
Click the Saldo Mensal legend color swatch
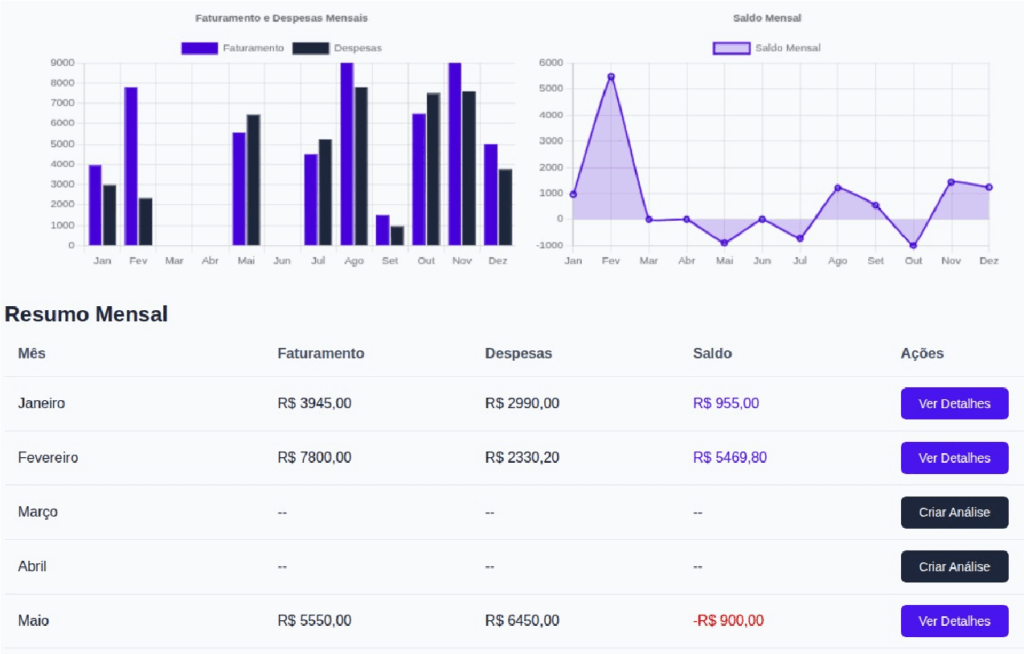[731, 48]
